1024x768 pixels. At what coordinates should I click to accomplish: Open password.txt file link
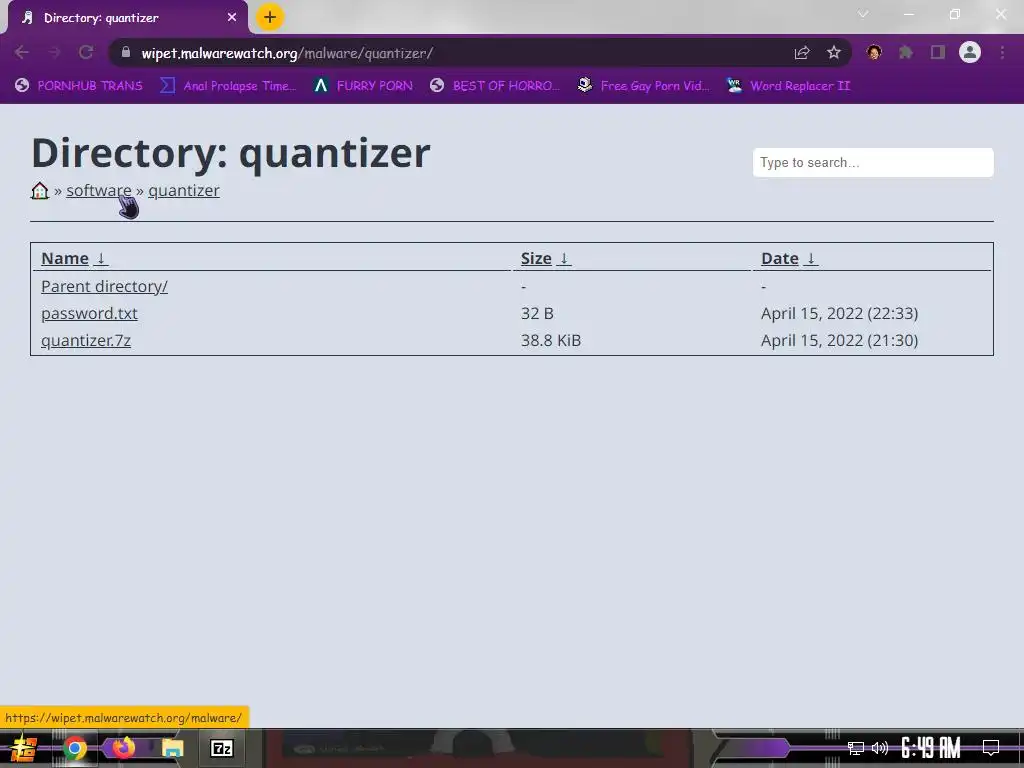[x=89, y=313]
